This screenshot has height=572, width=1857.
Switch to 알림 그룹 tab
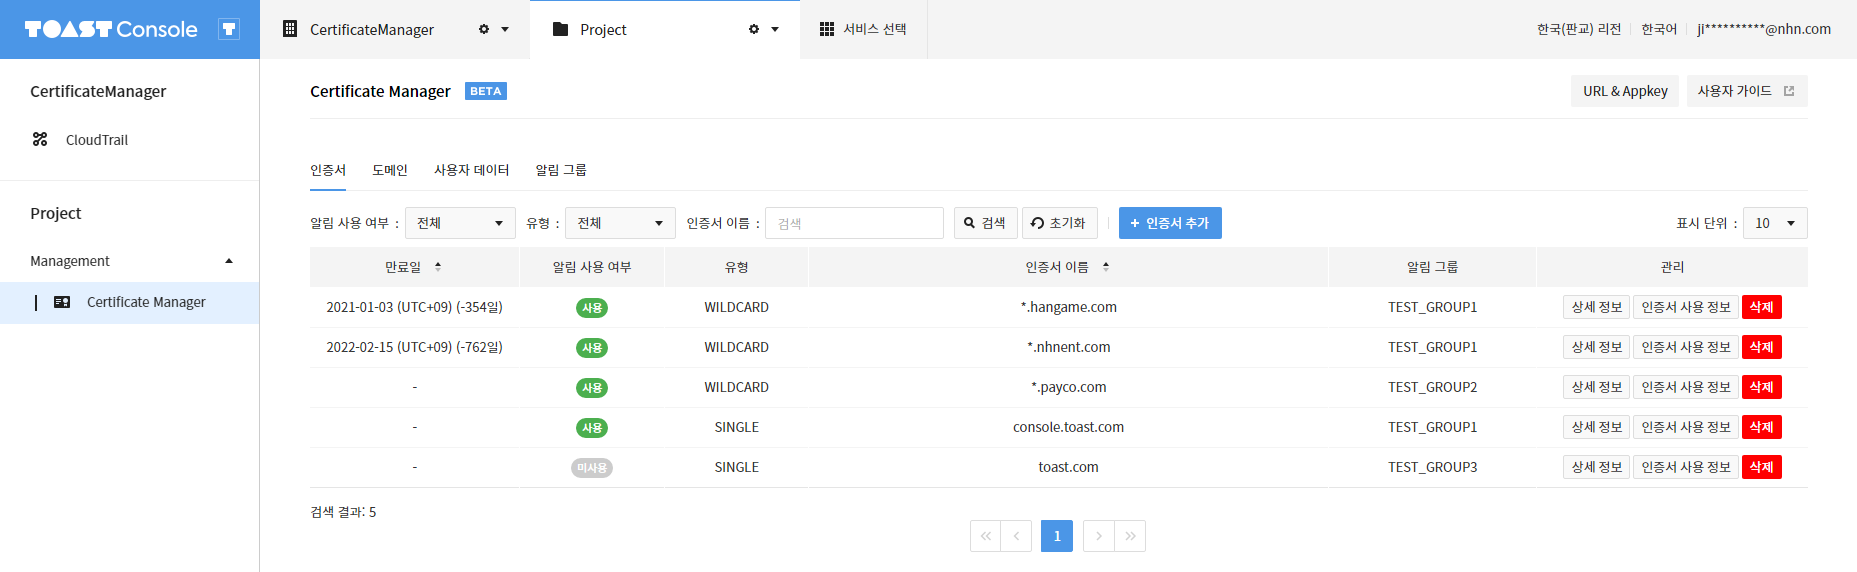pos(561,170)
